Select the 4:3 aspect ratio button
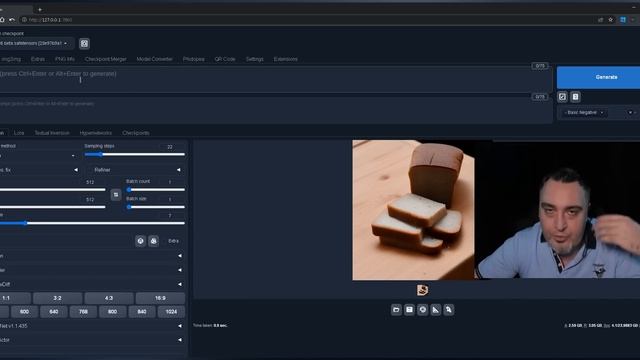 click(x=109, y=298)
